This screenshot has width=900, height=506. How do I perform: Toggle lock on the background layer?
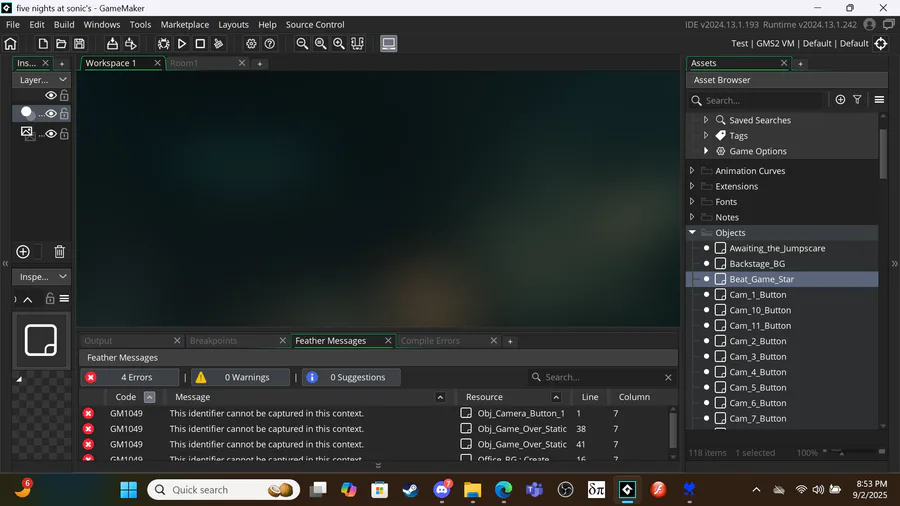tap(64, 134)
